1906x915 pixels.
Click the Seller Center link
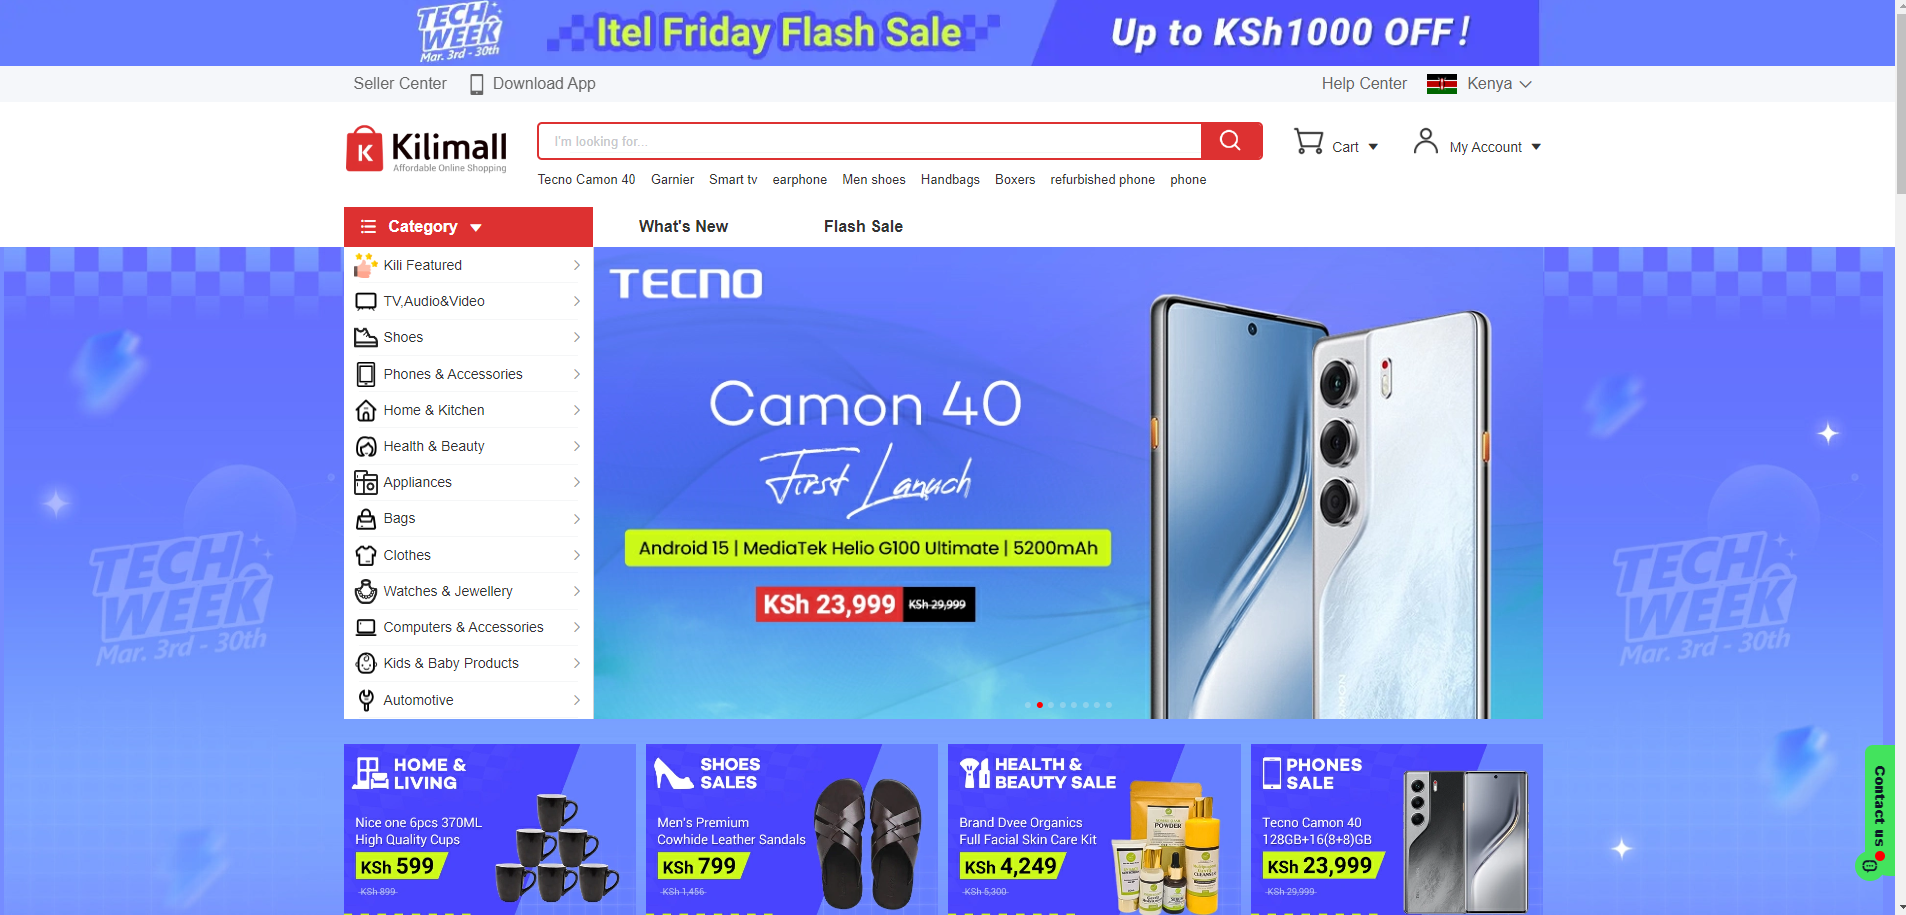(400, 84)
